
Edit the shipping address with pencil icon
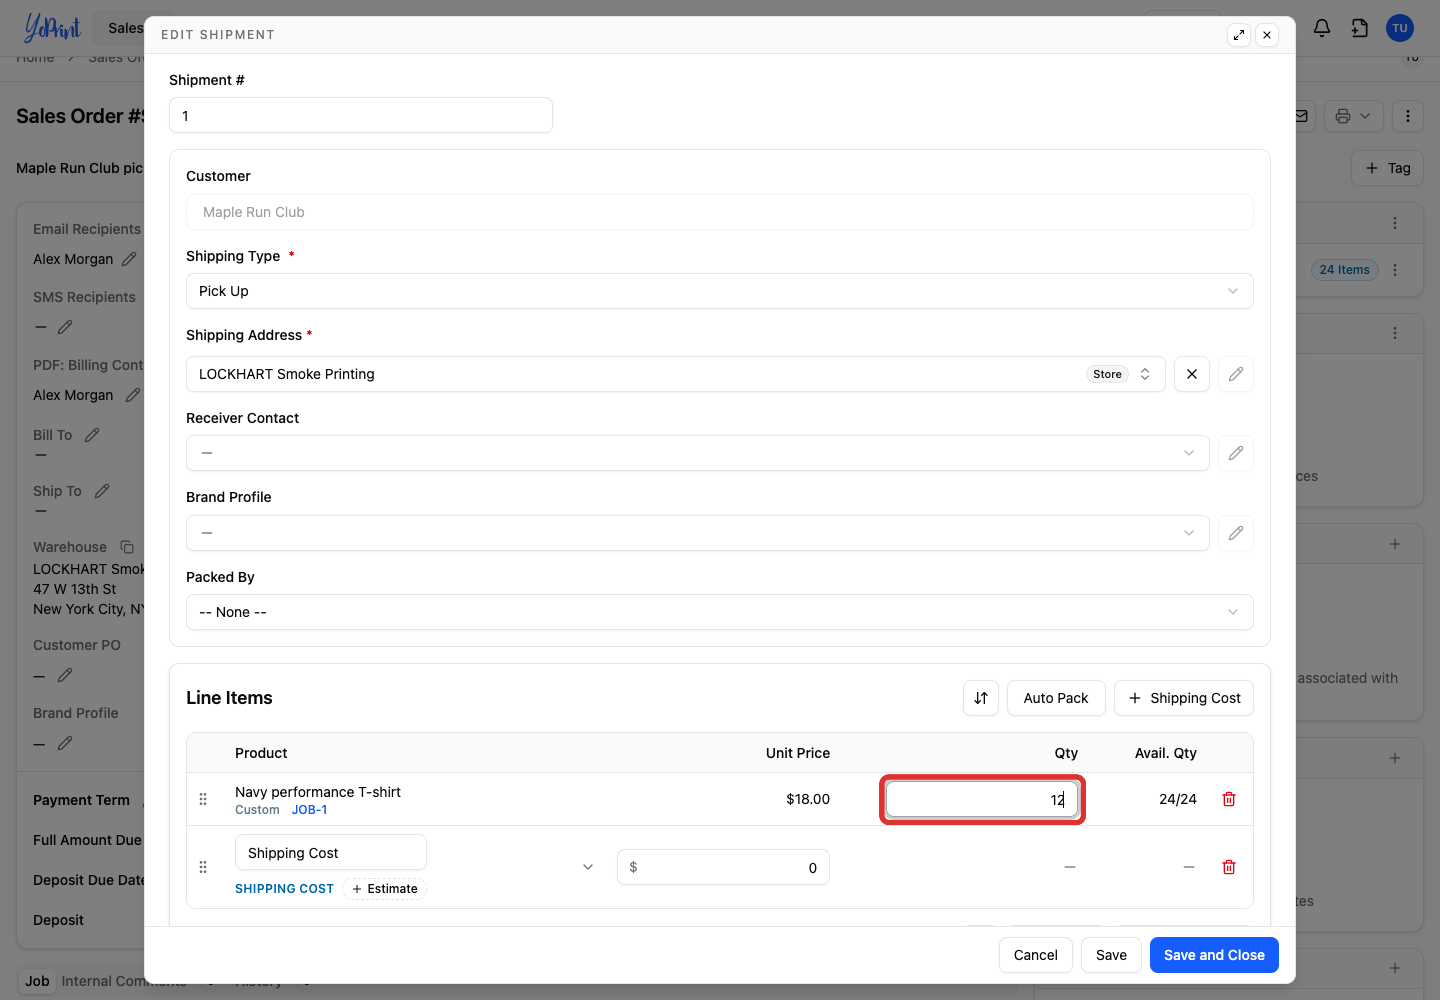point(1236,374)
